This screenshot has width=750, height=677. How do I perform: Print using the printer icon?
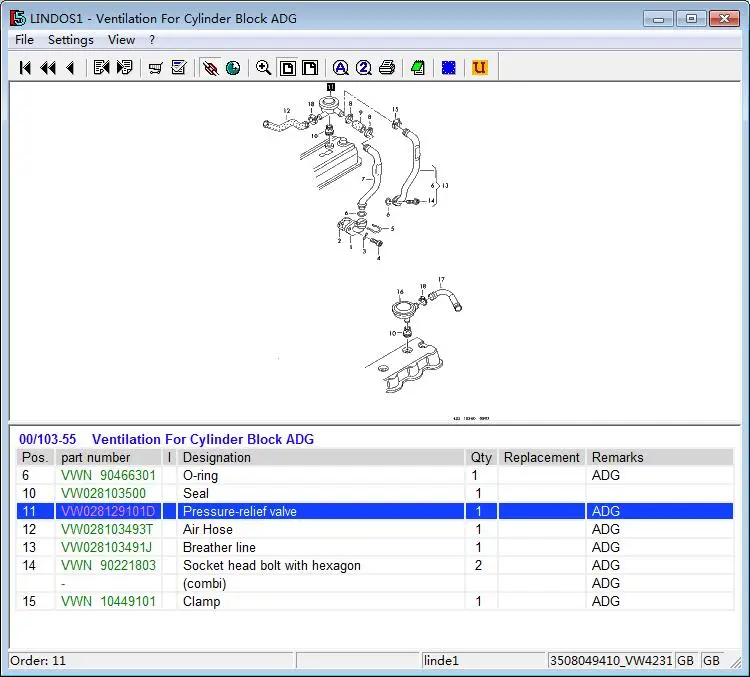pos(387,68)
